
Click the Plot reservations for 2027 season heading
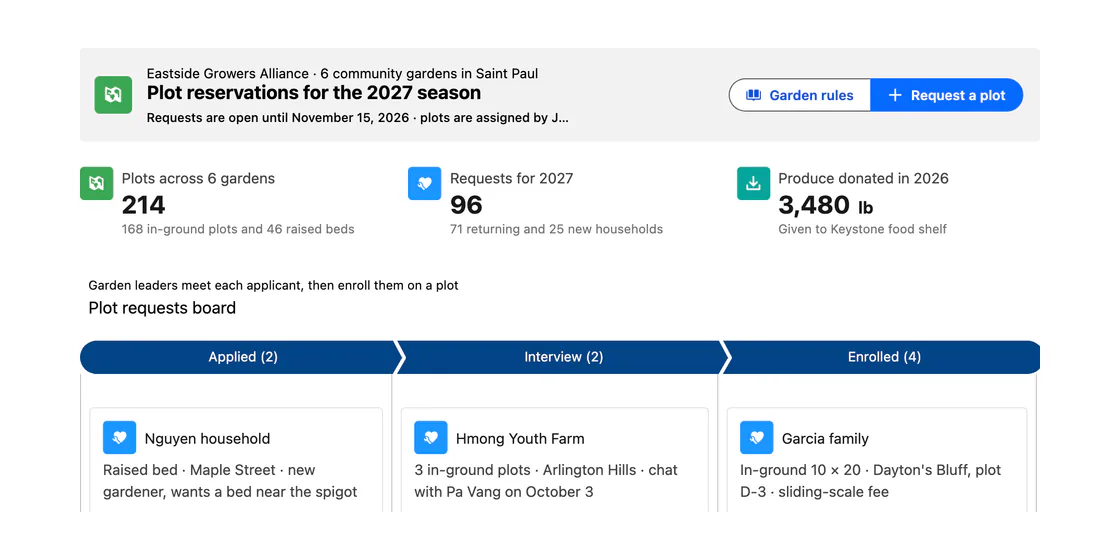coord(314,93)
